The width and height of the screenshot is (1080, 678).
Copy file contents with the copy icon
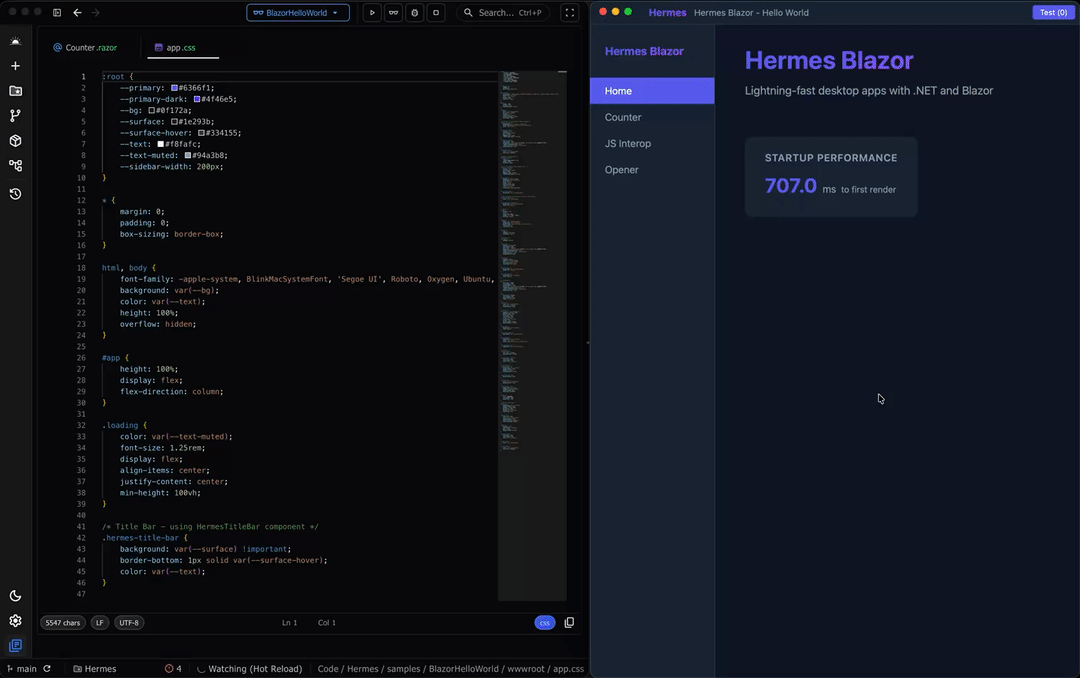click(569, 623)
